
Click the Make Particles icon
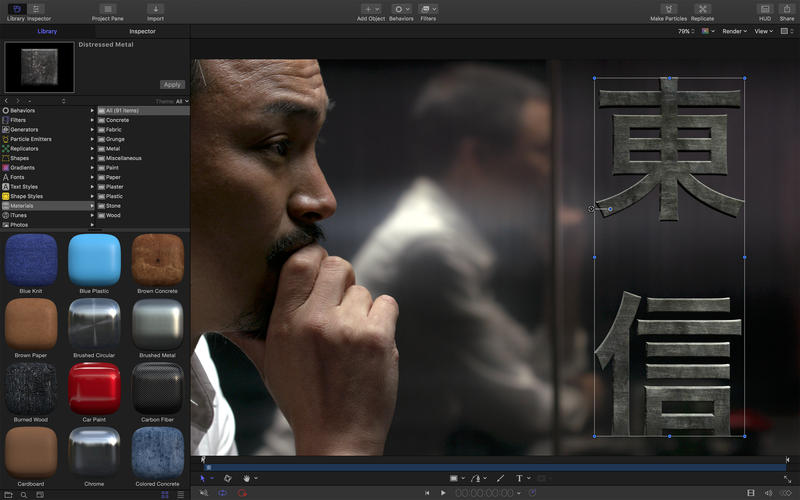(x=669, y=9)
